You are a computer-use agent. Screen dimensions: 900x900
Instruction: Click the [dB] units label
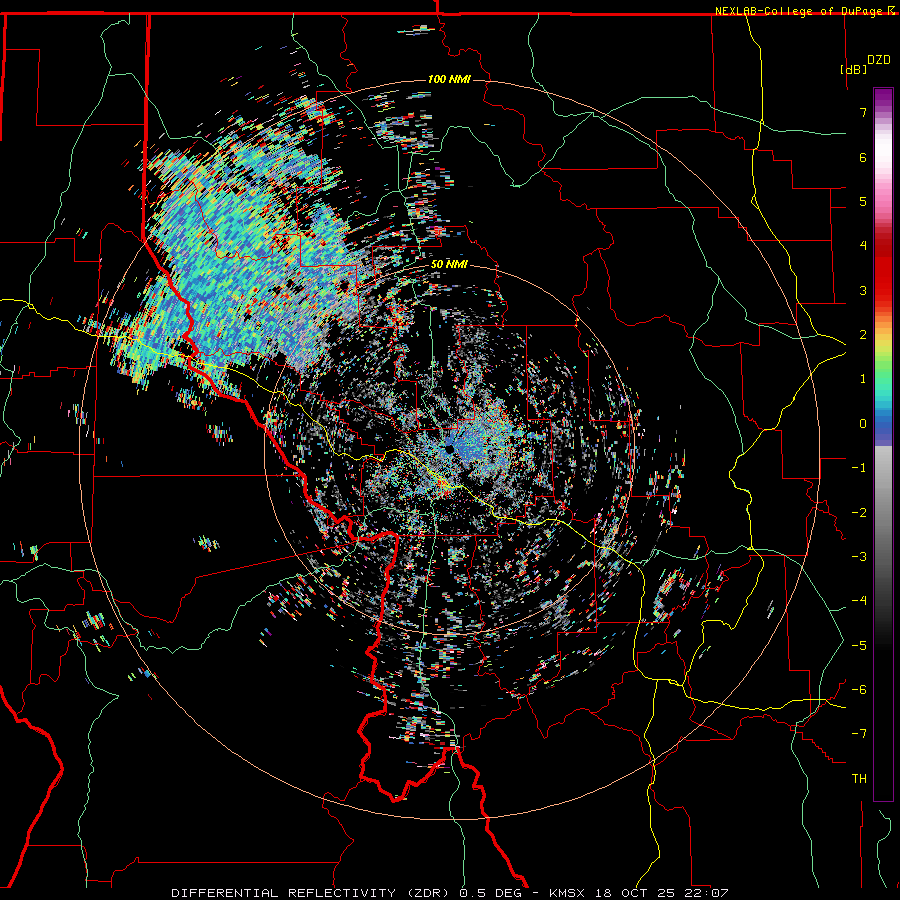click(854, 69)
